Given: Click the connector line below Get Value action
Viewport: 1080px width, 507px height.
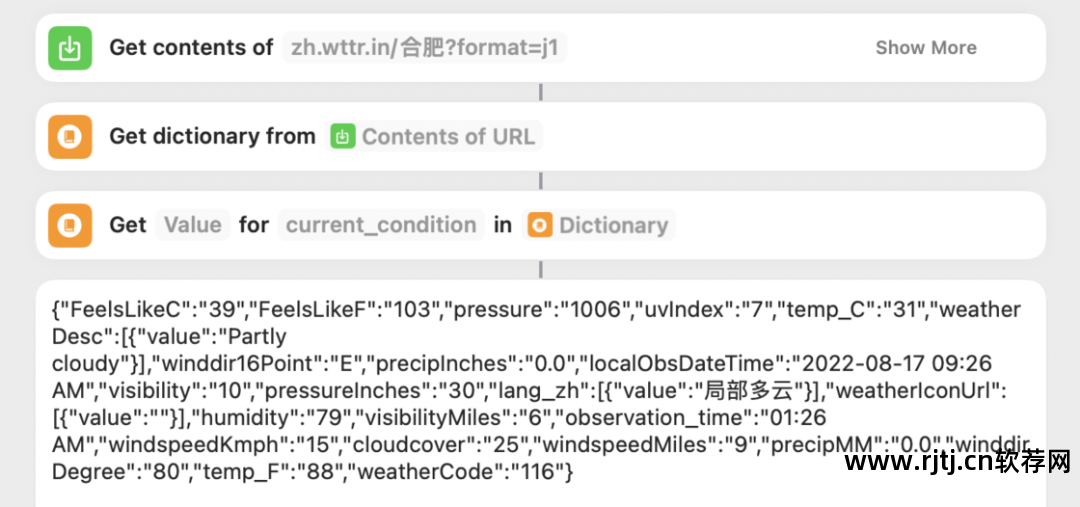Looking at the screenshot, I should click(541, 269).
